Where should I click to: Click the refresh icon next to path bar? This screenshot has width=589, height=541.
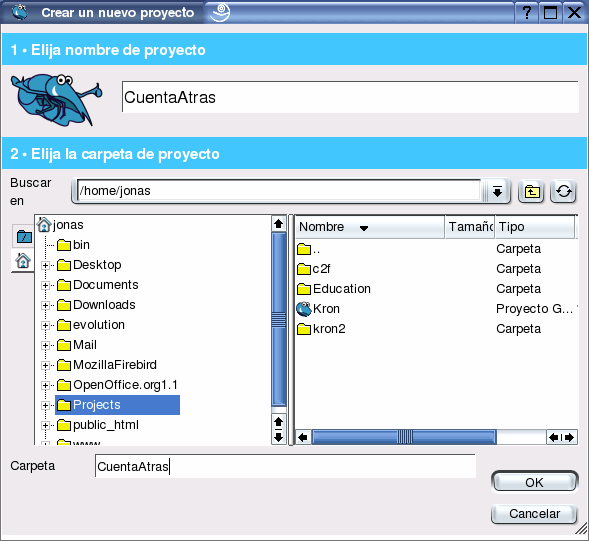point(563,192)
